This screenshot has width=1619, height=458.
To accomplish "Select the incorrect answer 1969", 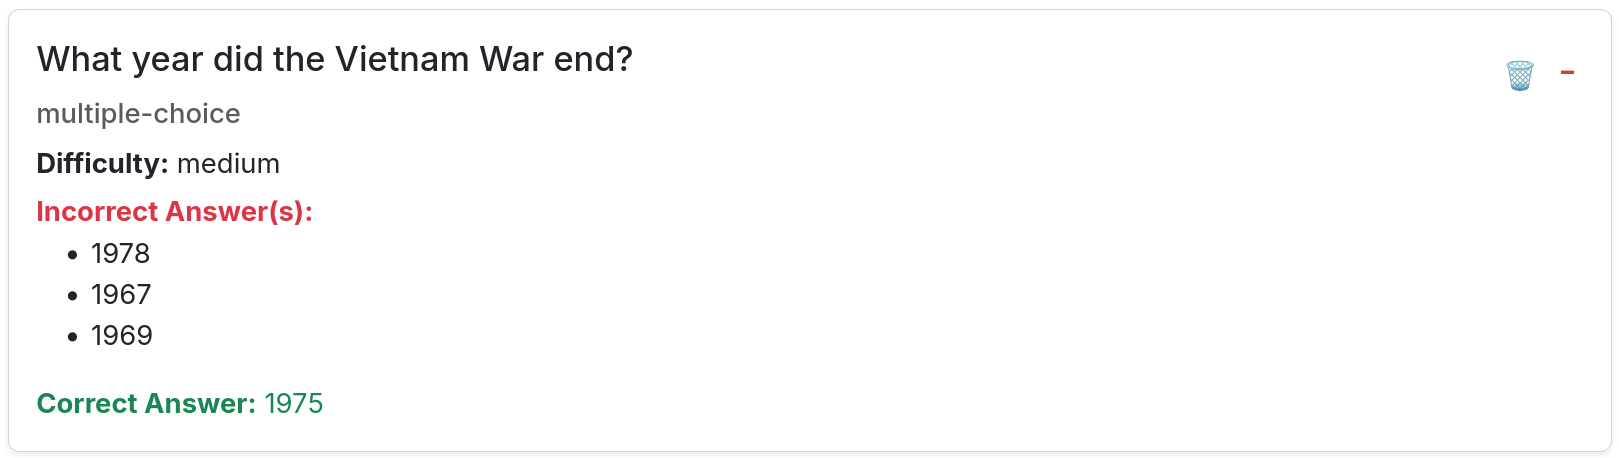I will (121, 336).
